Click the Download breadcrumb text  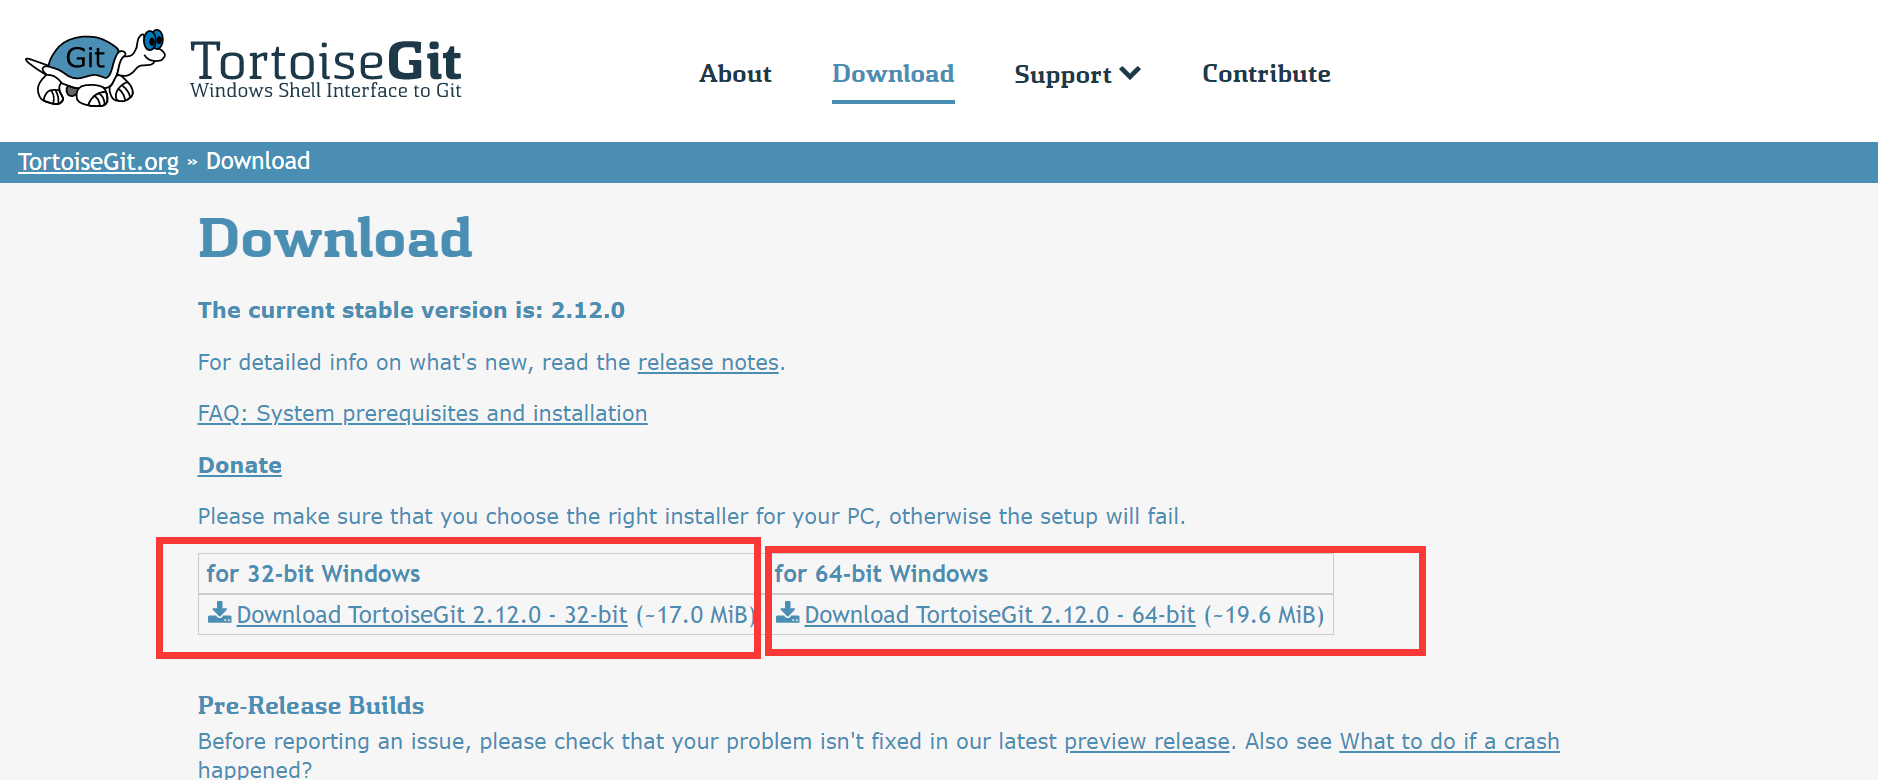(x=258, y=161)
